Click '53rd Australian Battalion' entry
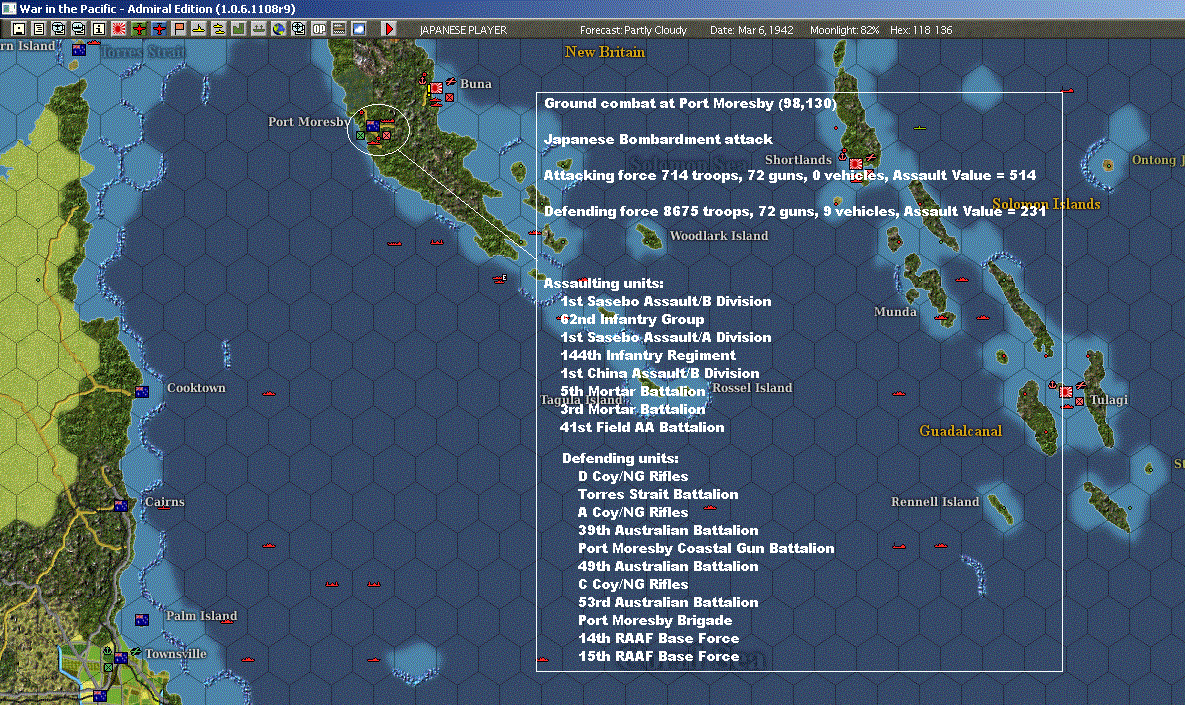 pyautogui.click(x=668, y=602)
